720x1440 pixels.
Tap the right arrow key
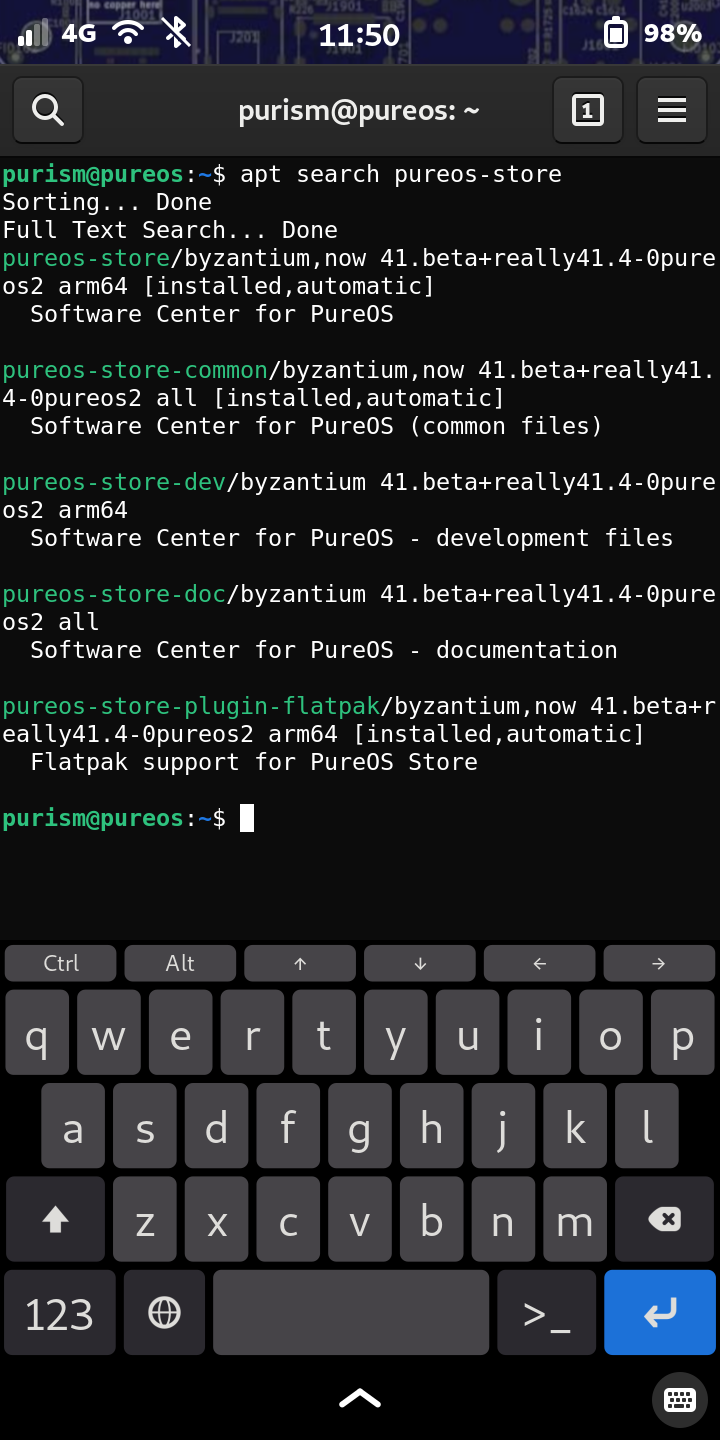659,963
